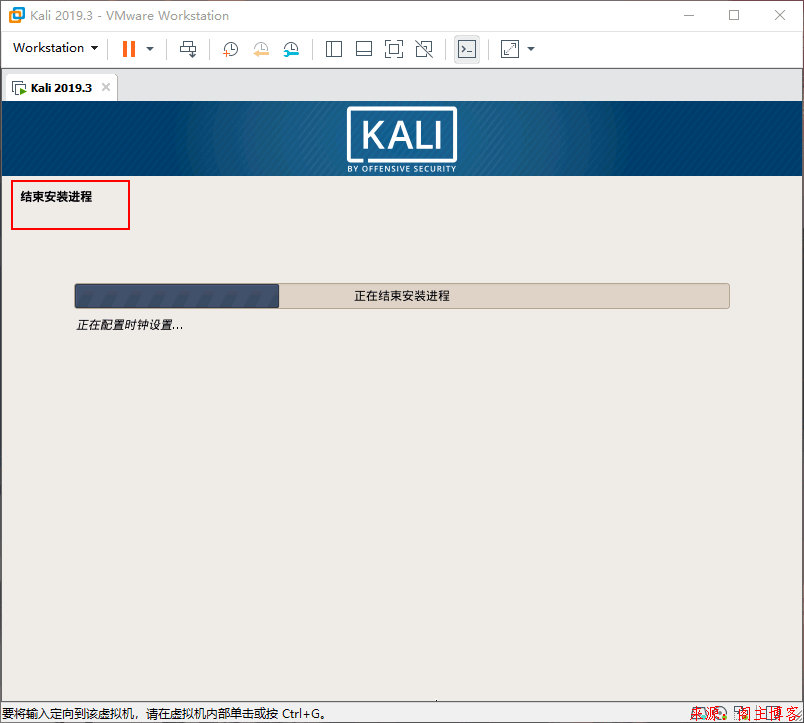Close the Kali 2019.3 tab
The width and height of the screenshot is (804, 723).
point(106,87)
